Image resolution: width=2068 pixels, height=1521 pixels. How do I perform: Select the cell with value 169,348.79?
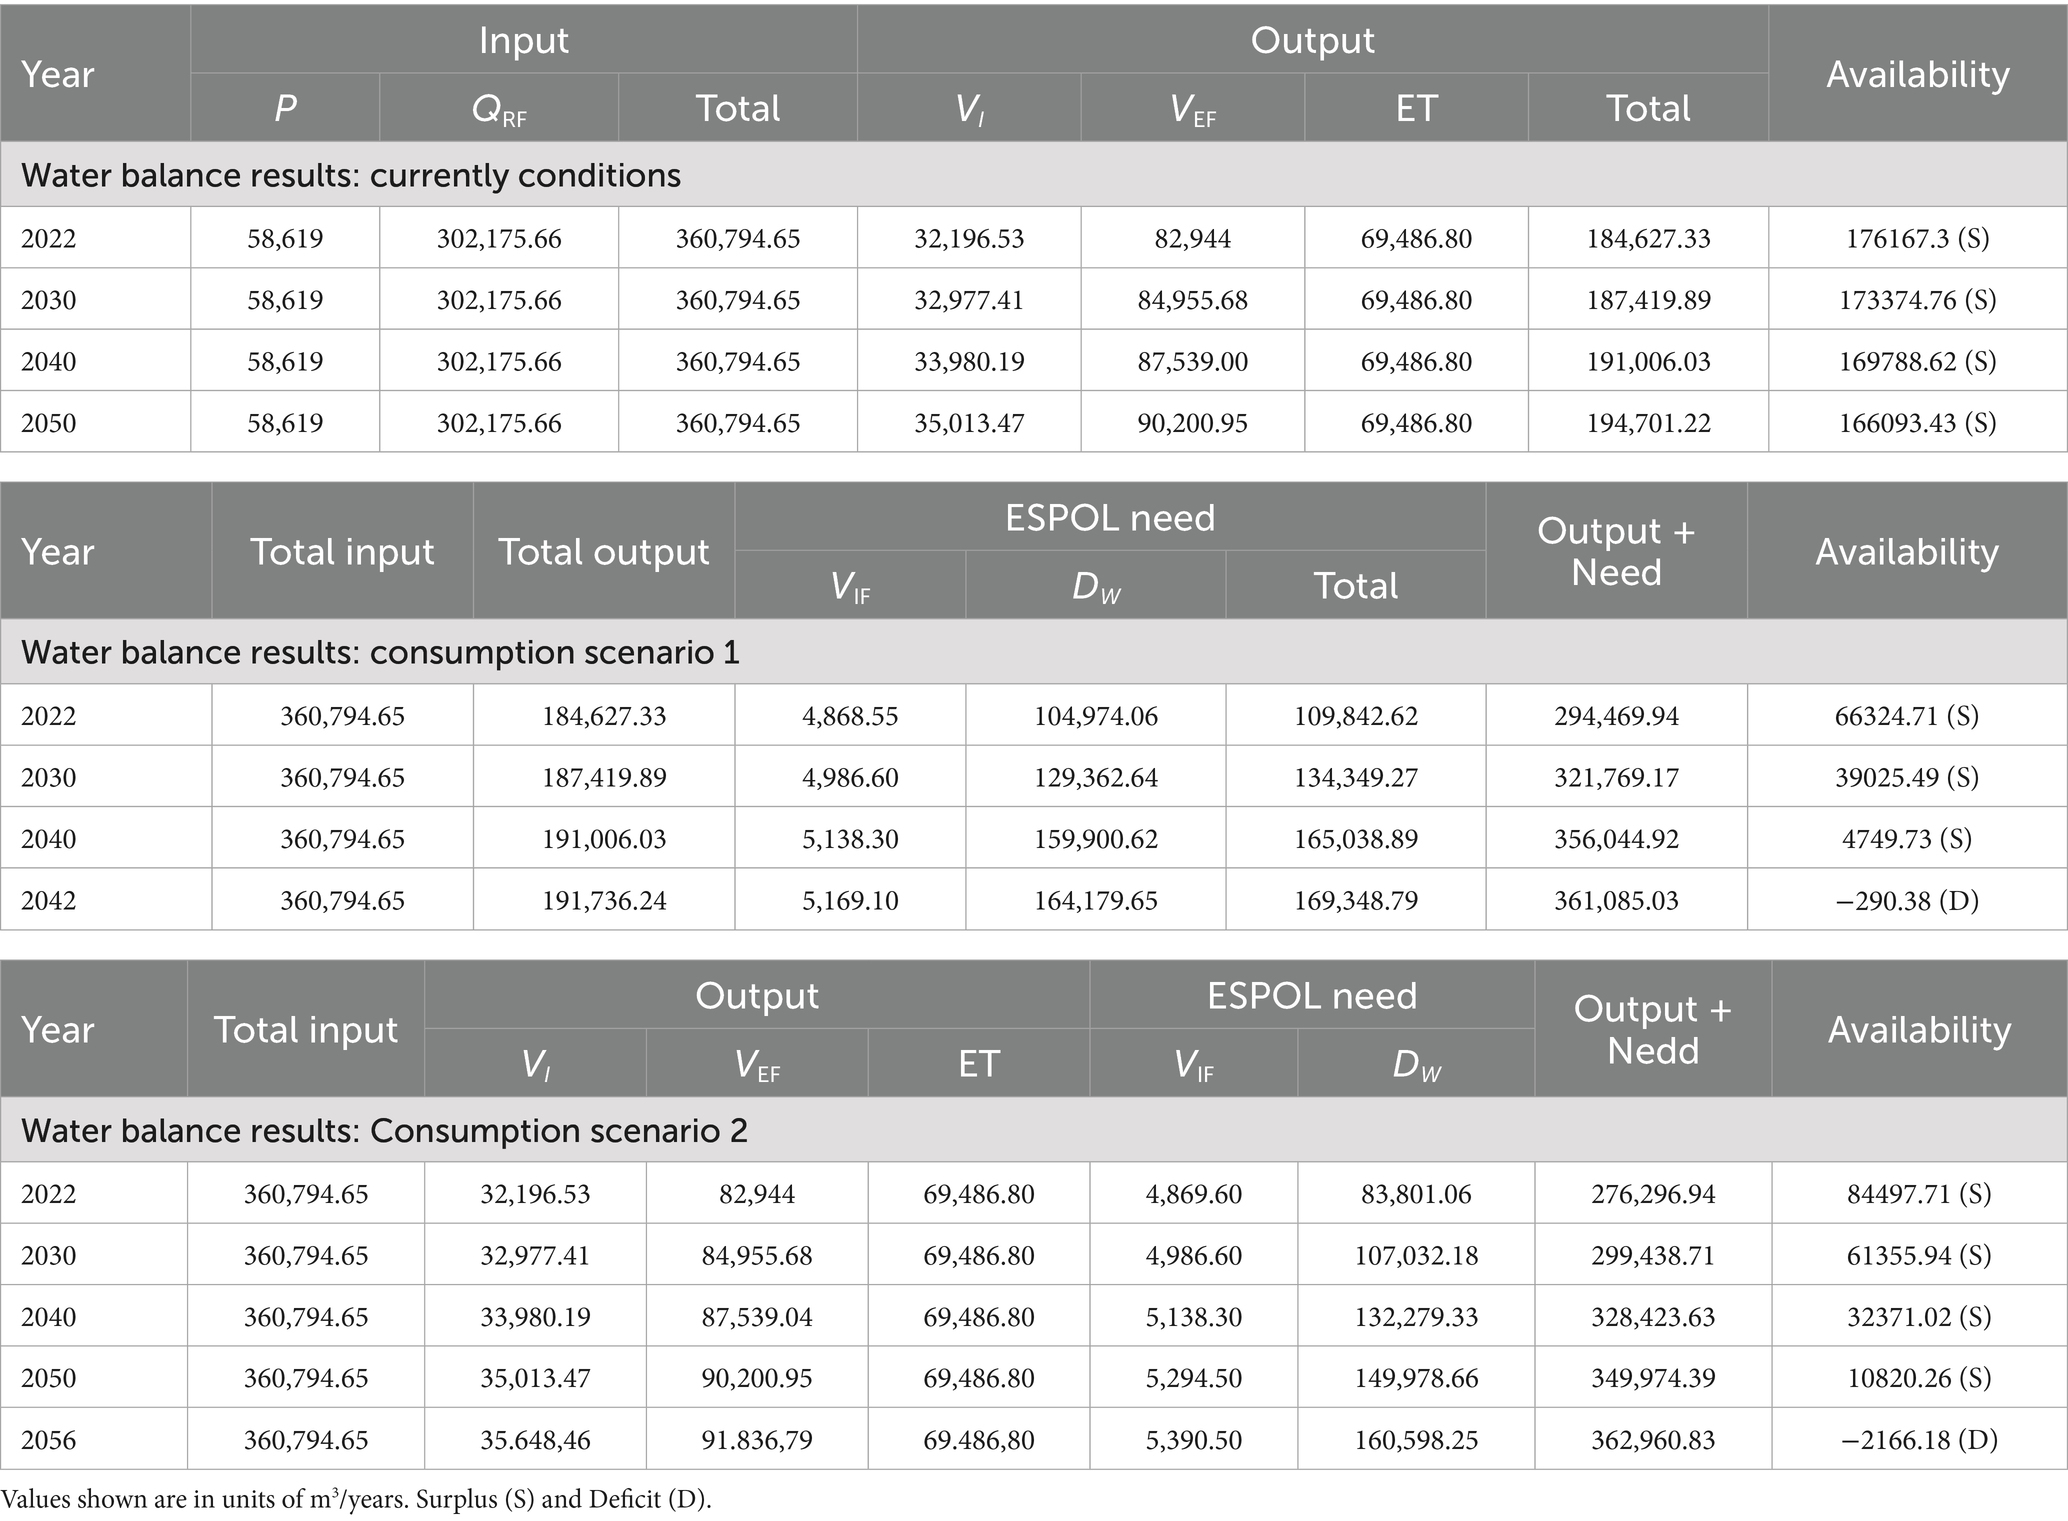click(x=1355, y=900)
